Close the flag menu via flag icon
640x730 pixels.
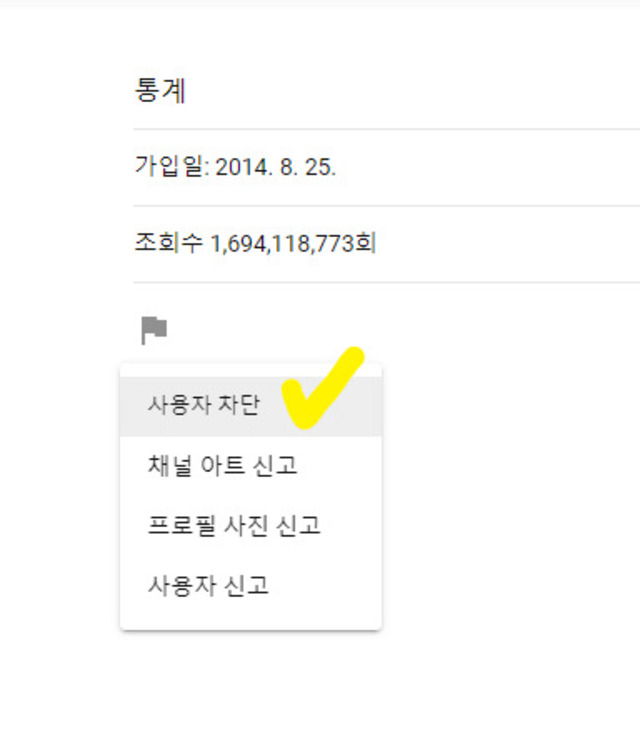[x=154, y=331]
